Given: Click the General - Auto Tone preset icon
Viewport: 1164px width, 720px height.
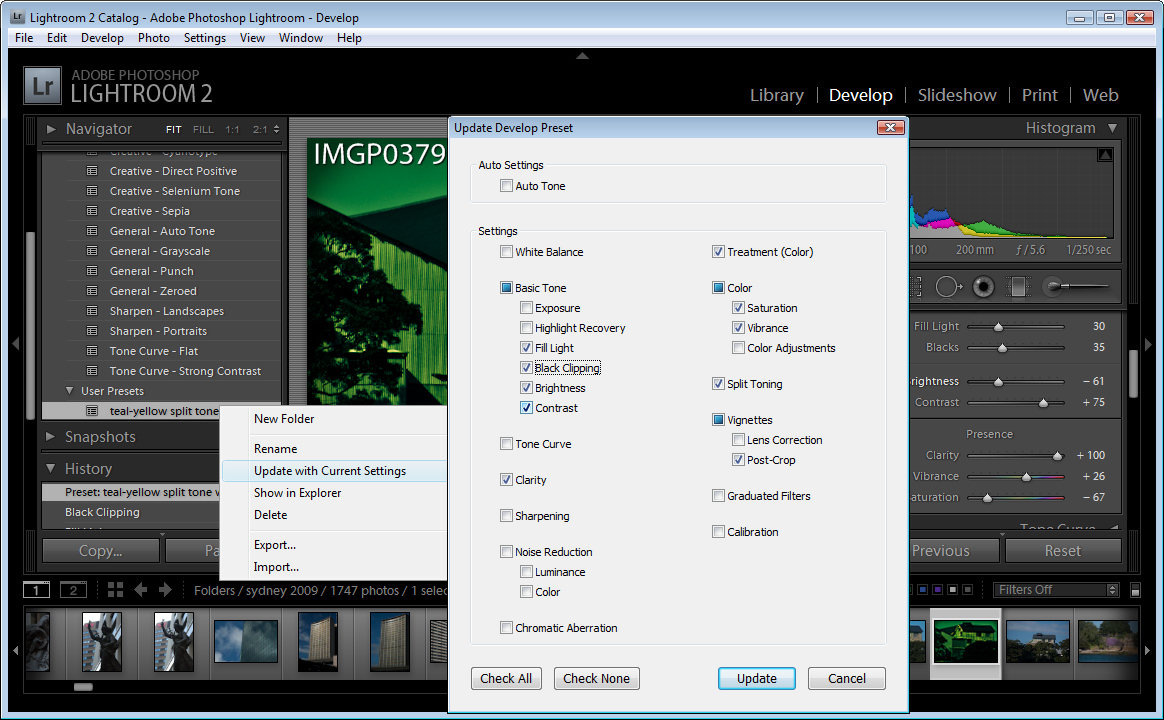Looking at the screenshot, I should (92, 231).
